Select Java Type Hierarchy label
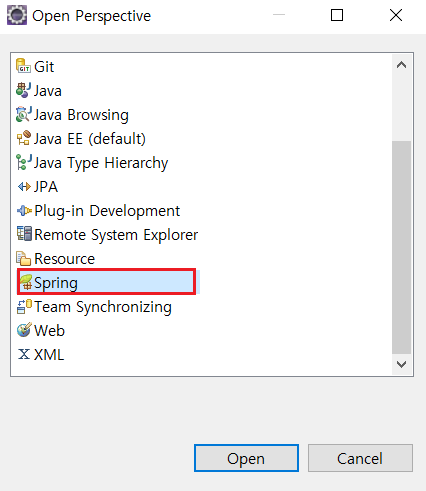Viewport: 426px width, 491px height. (101, 163)
